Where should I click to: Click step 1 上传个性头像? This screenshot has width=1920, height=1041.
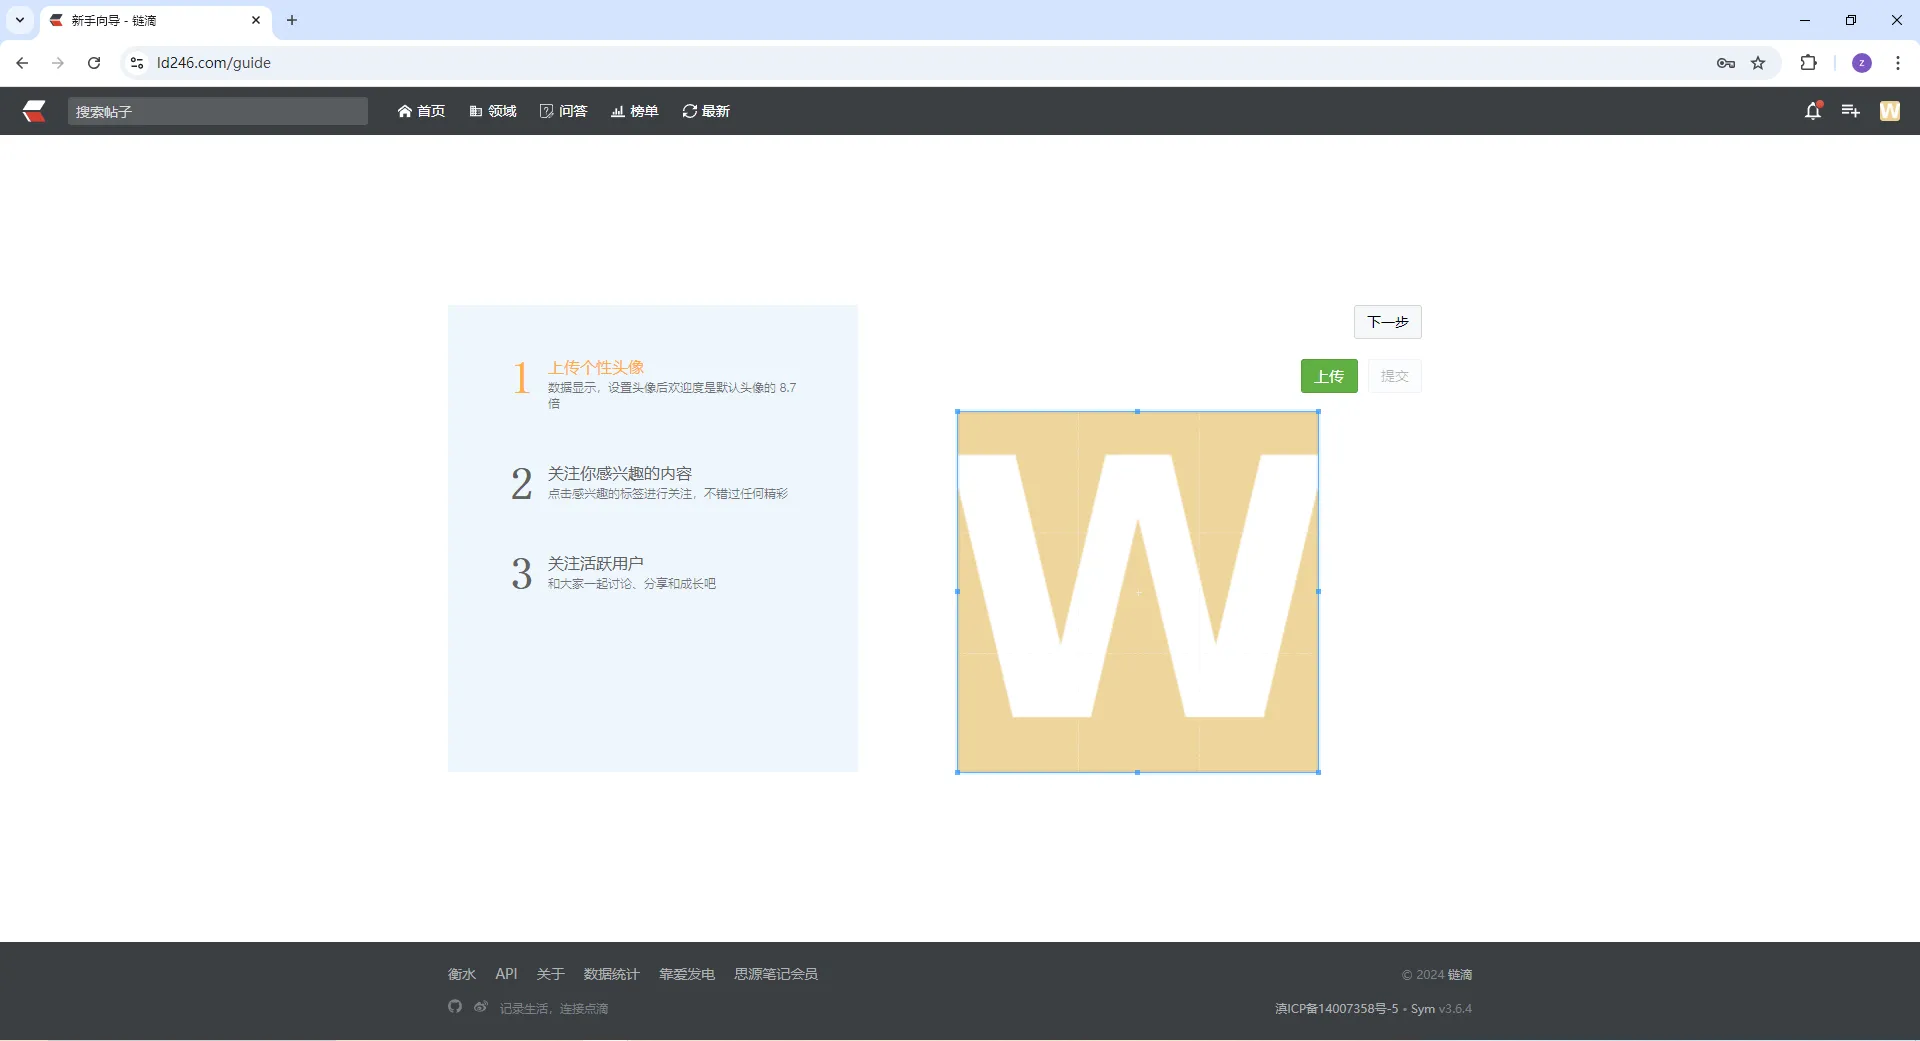(x=596, y=367)
